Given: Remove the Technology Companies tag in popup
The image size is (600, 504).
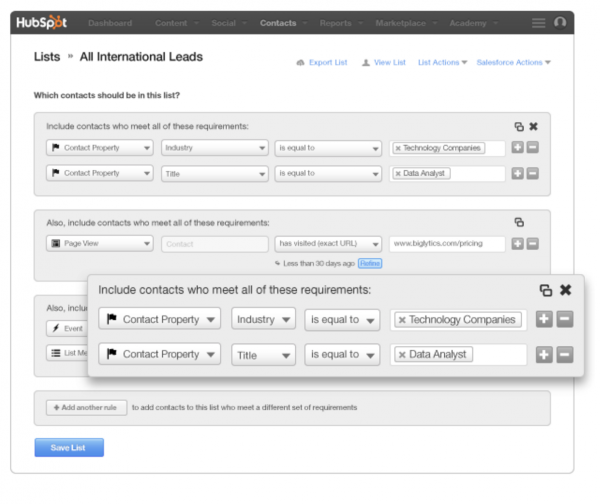Looking at the screenshot, I should (x=402, y=320).
